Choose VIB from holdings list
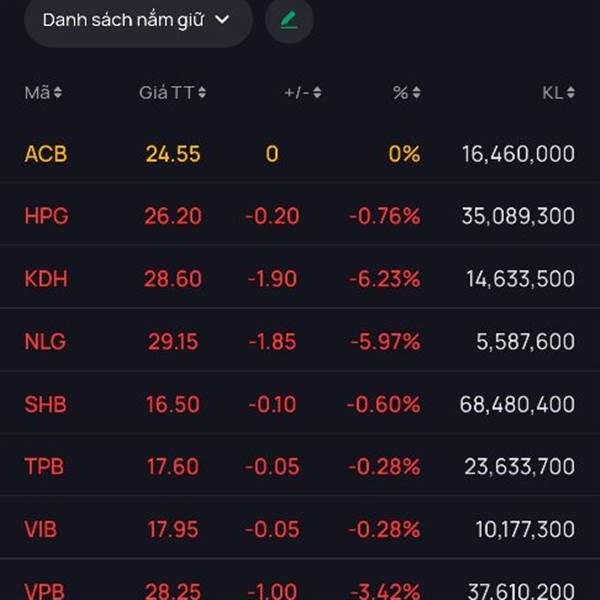600x600 pixels. tap(43, 530)
